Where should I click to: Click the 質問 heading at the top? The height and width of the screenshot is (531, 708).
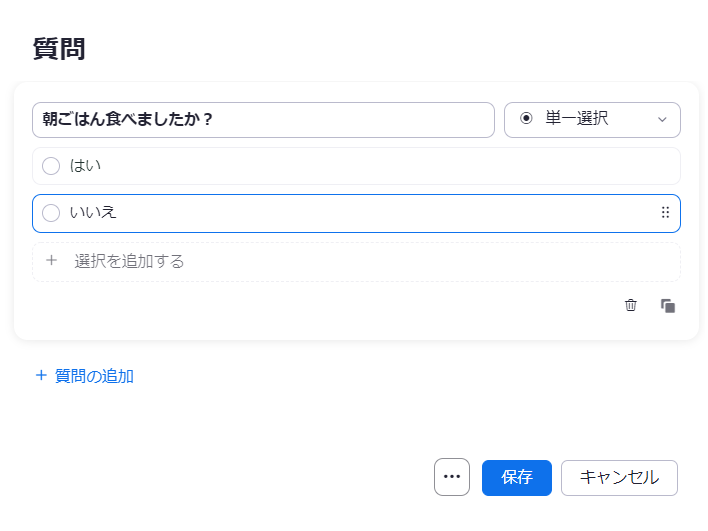pyautogui.click(x=59, y=49)
